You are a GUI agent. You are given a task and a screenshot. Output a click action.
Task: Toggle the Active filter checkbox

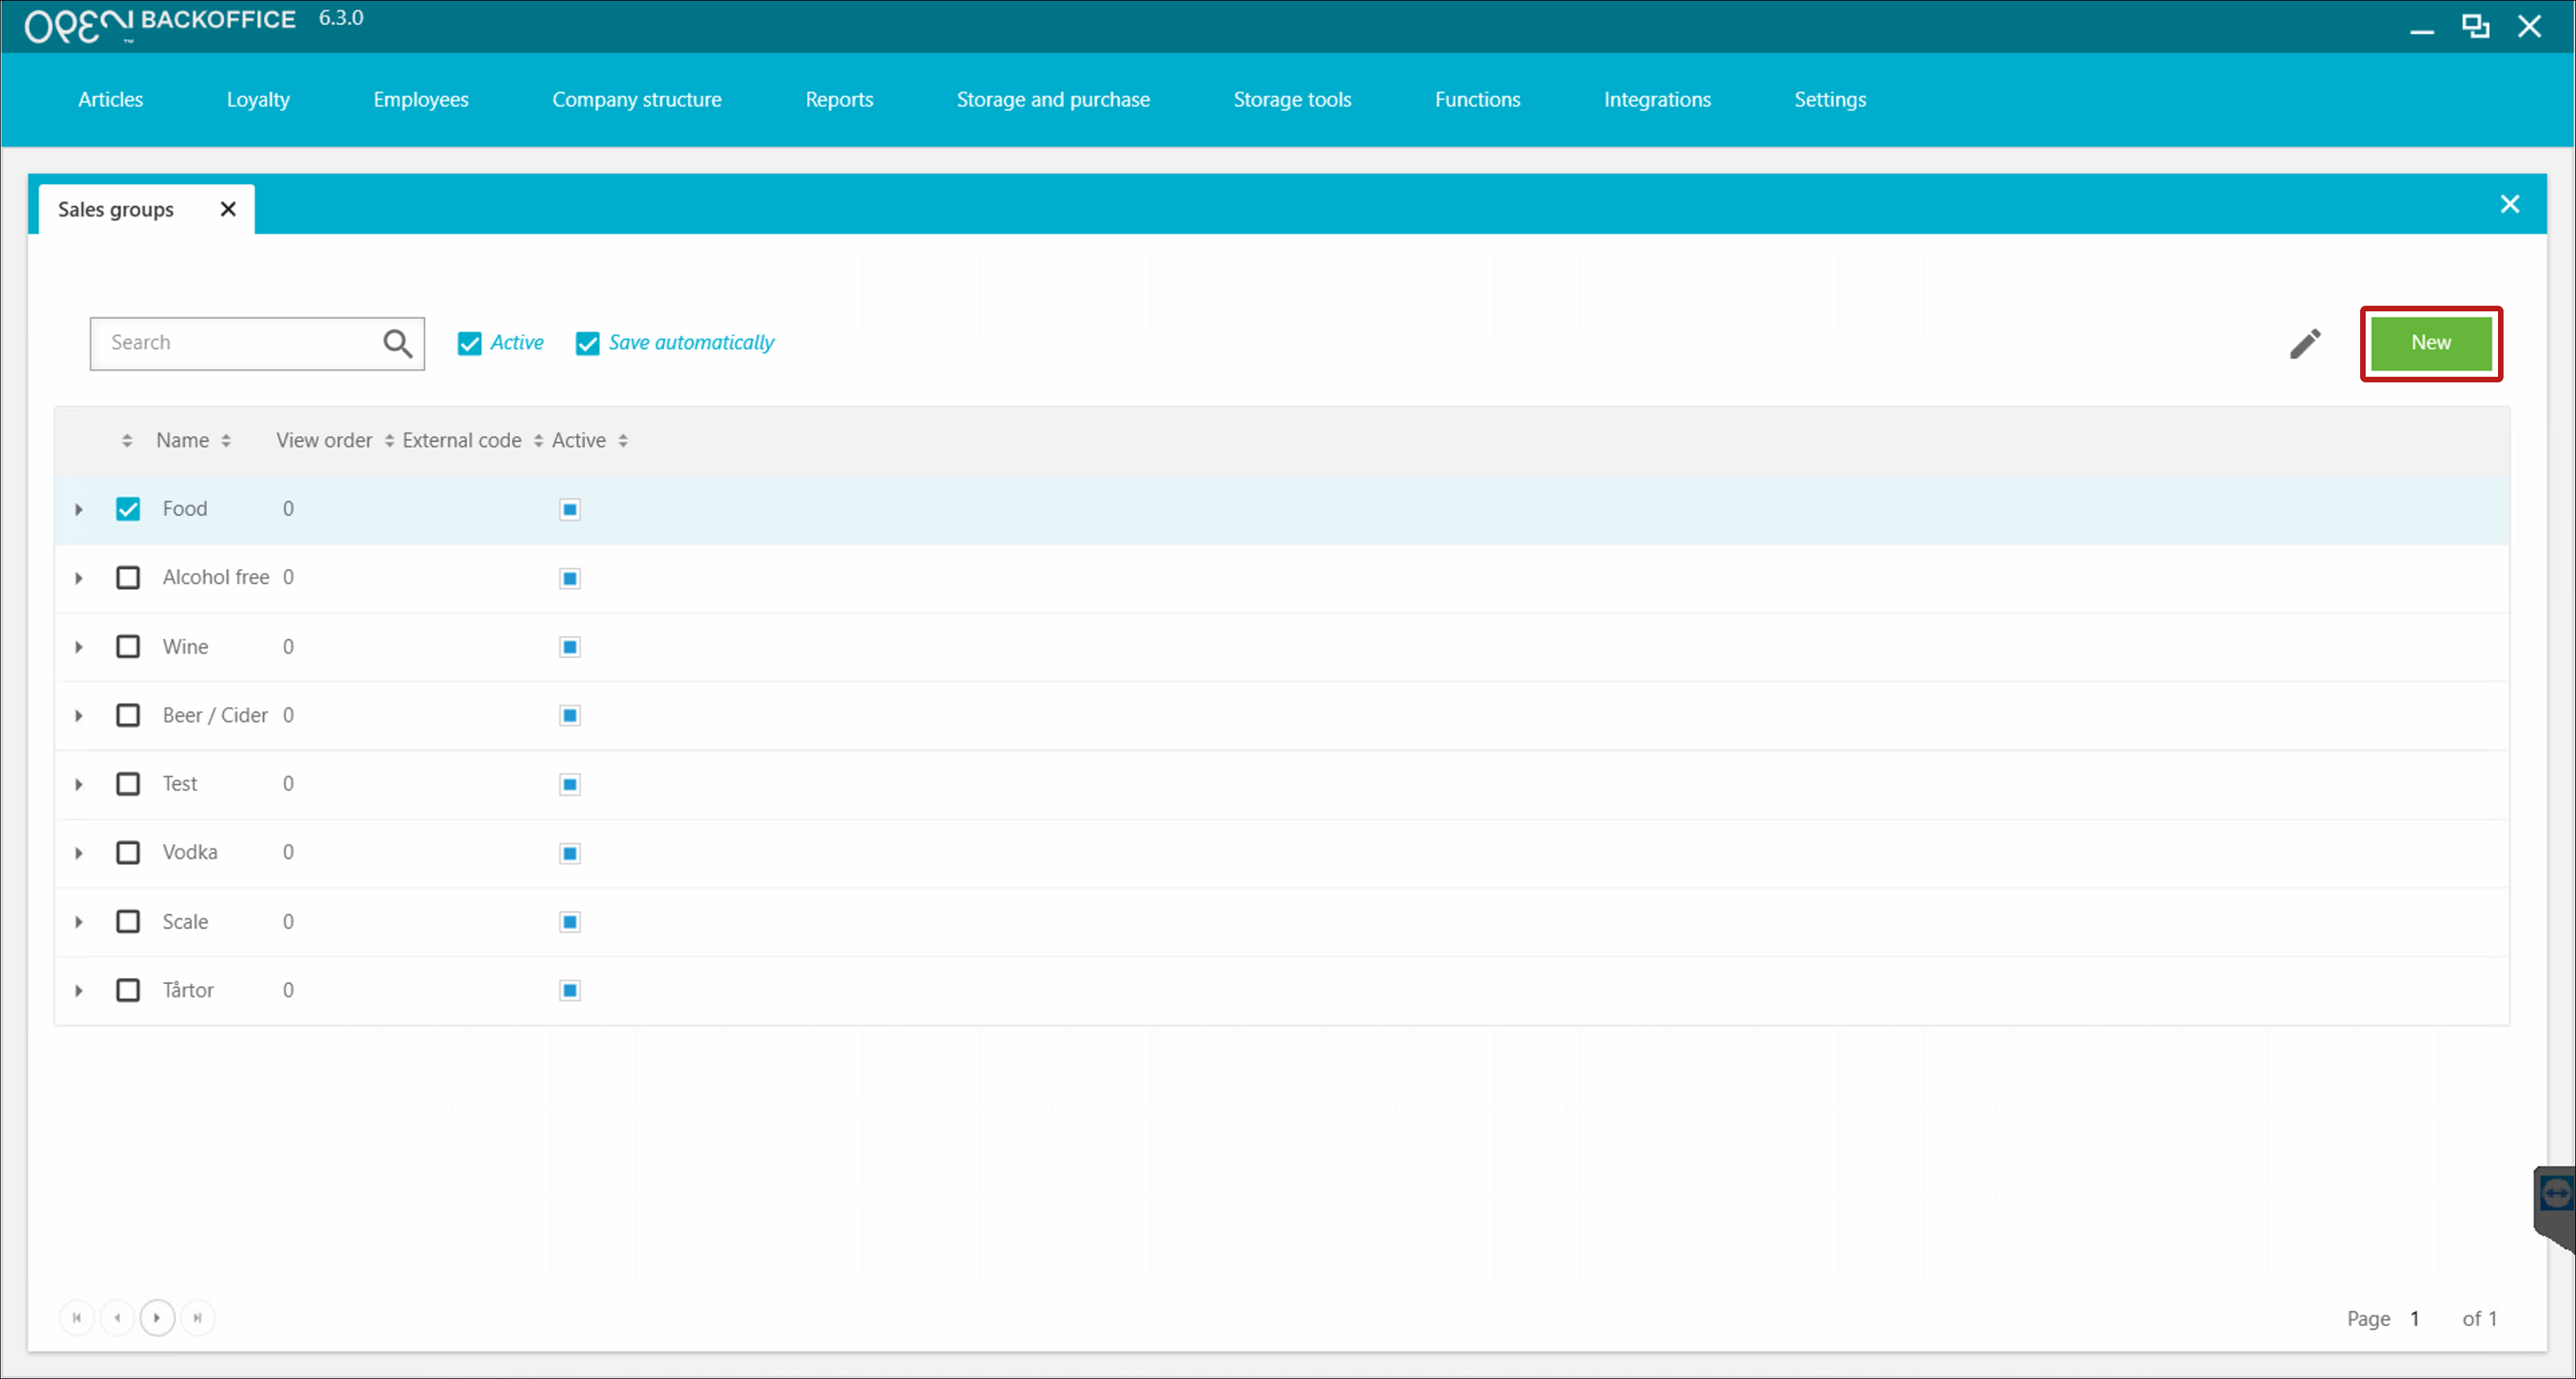point(469,343)
